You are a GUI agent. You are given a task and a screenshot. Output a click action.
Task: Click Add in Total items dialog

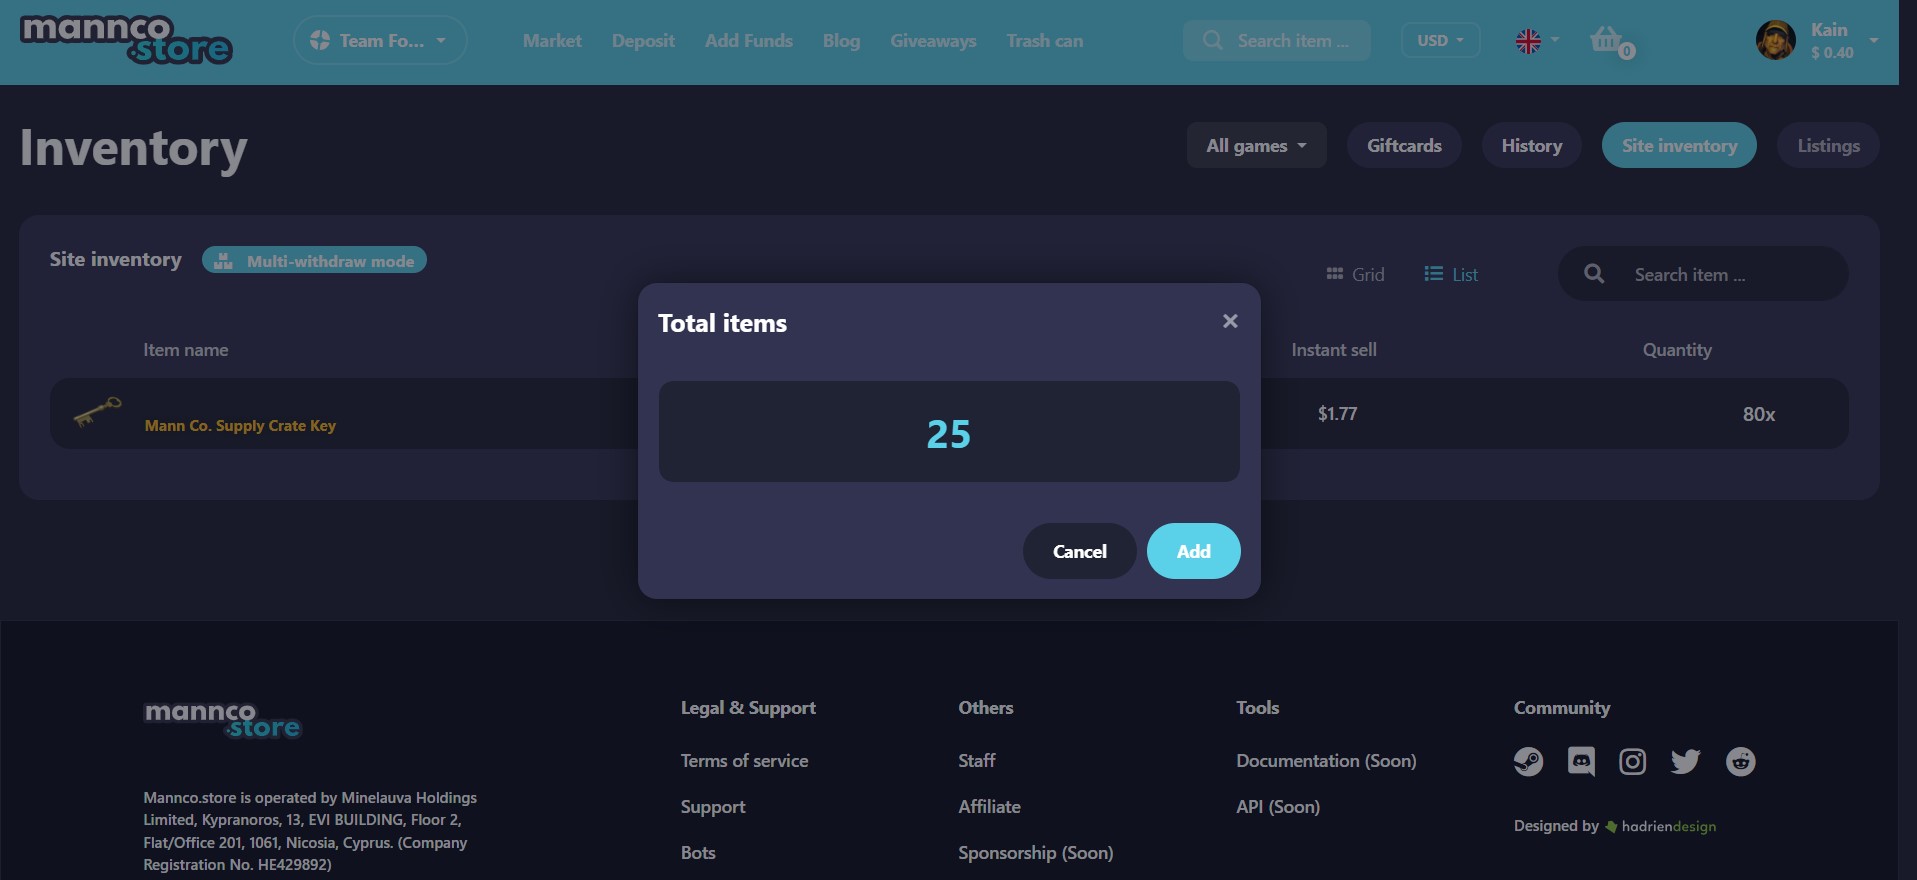coord(1194,551)
